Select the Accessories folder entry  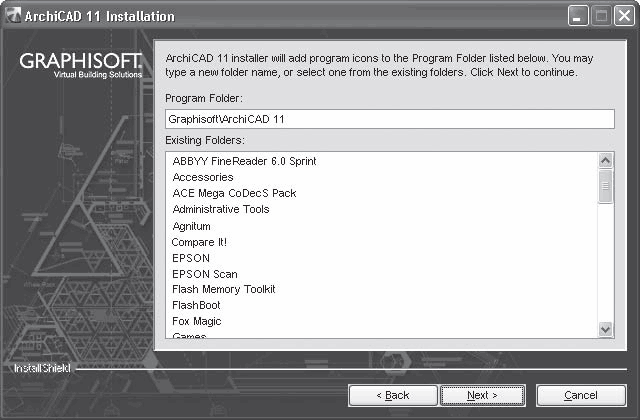[x=203, y=177]
